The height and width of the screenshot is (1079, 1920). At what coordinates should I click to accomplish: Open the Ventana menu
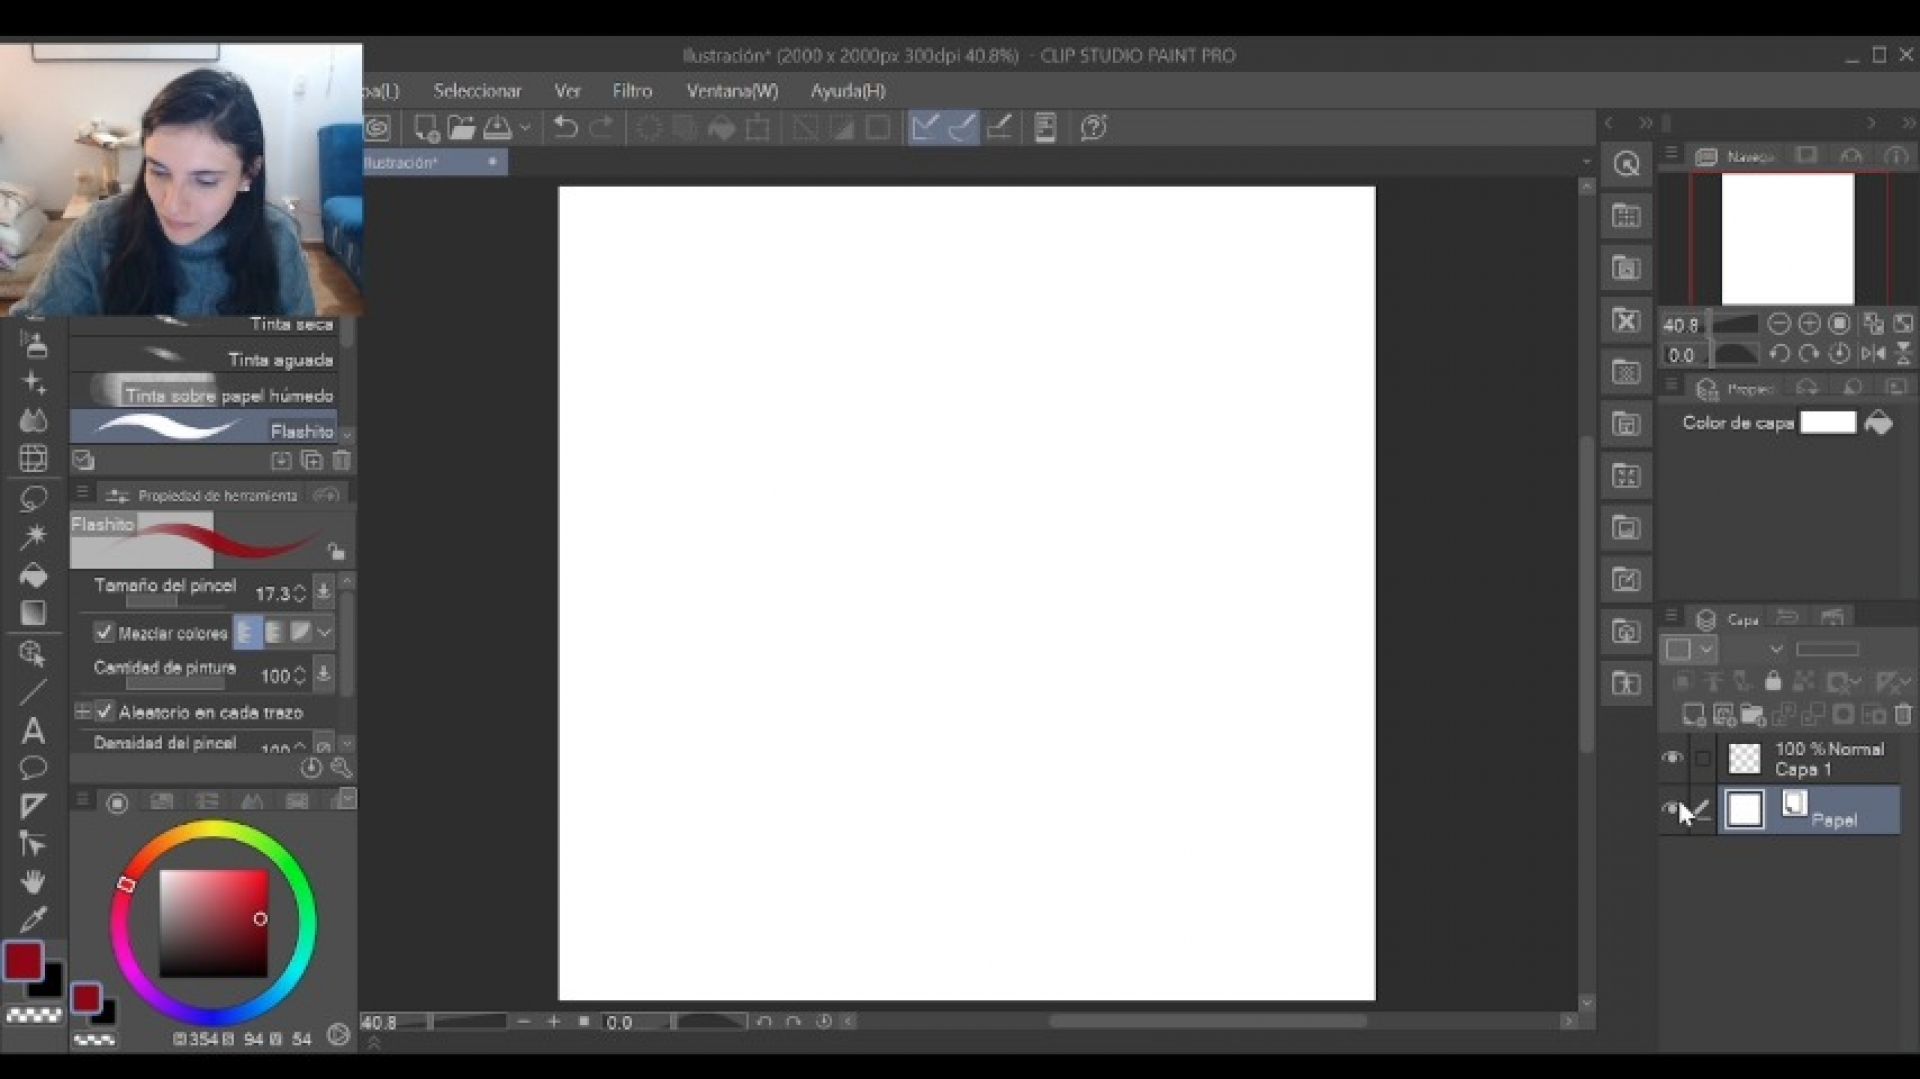pyautogui.click(x=731, y=90)
